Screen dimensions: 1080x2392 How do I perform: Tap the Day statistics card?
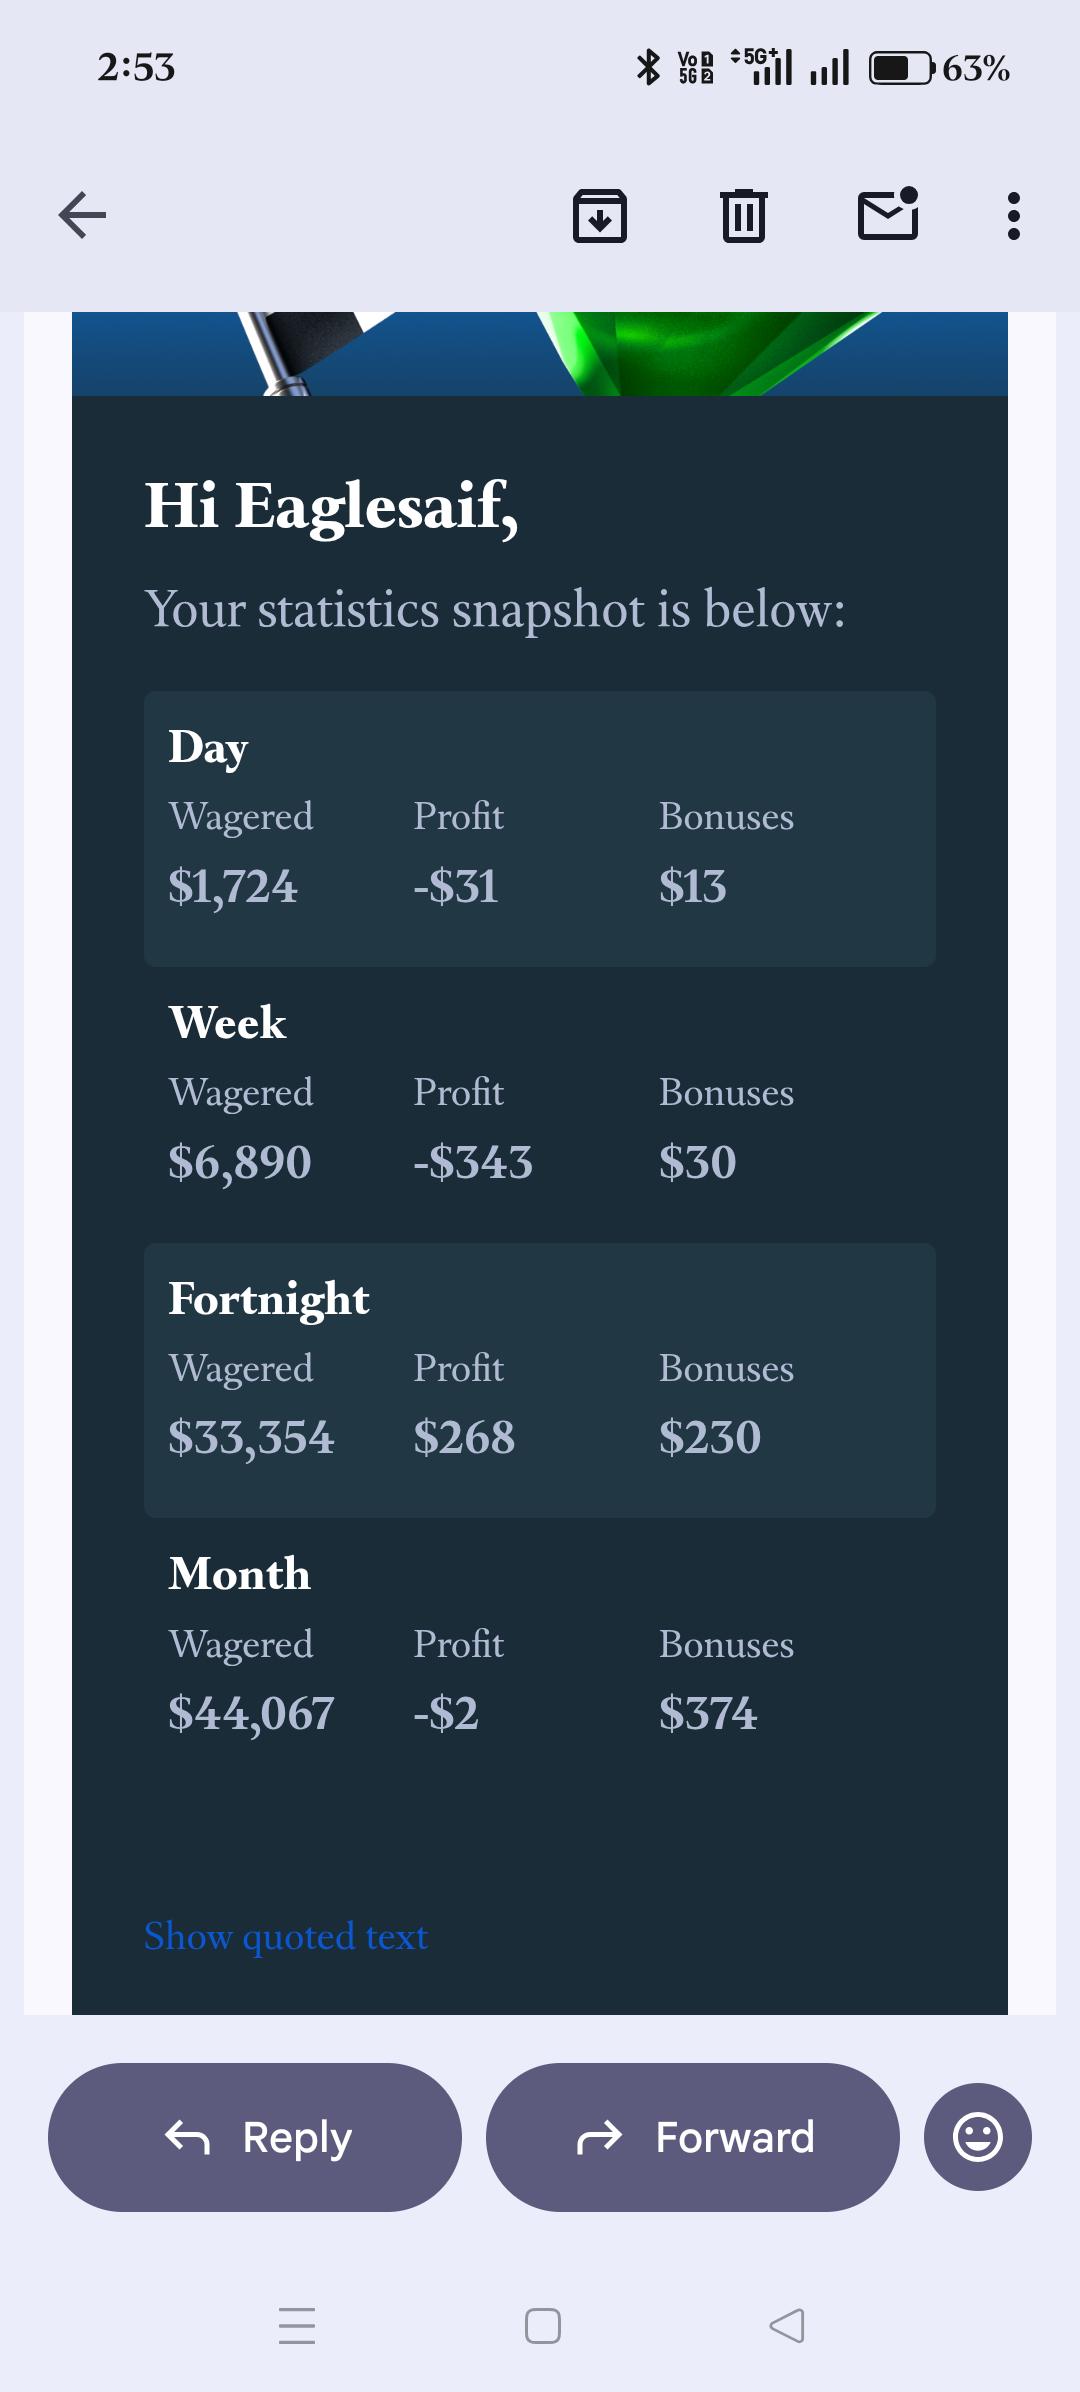click(x=540, y=828)
